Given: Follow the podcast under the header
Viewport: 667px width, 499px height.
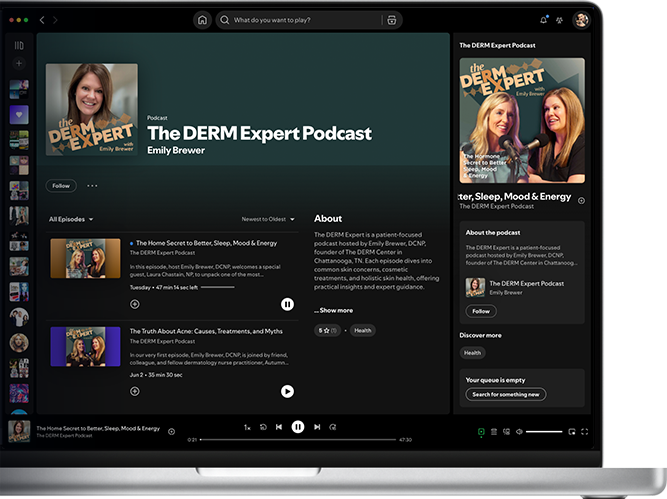Looking at the screenshot, I should [61, 186].
